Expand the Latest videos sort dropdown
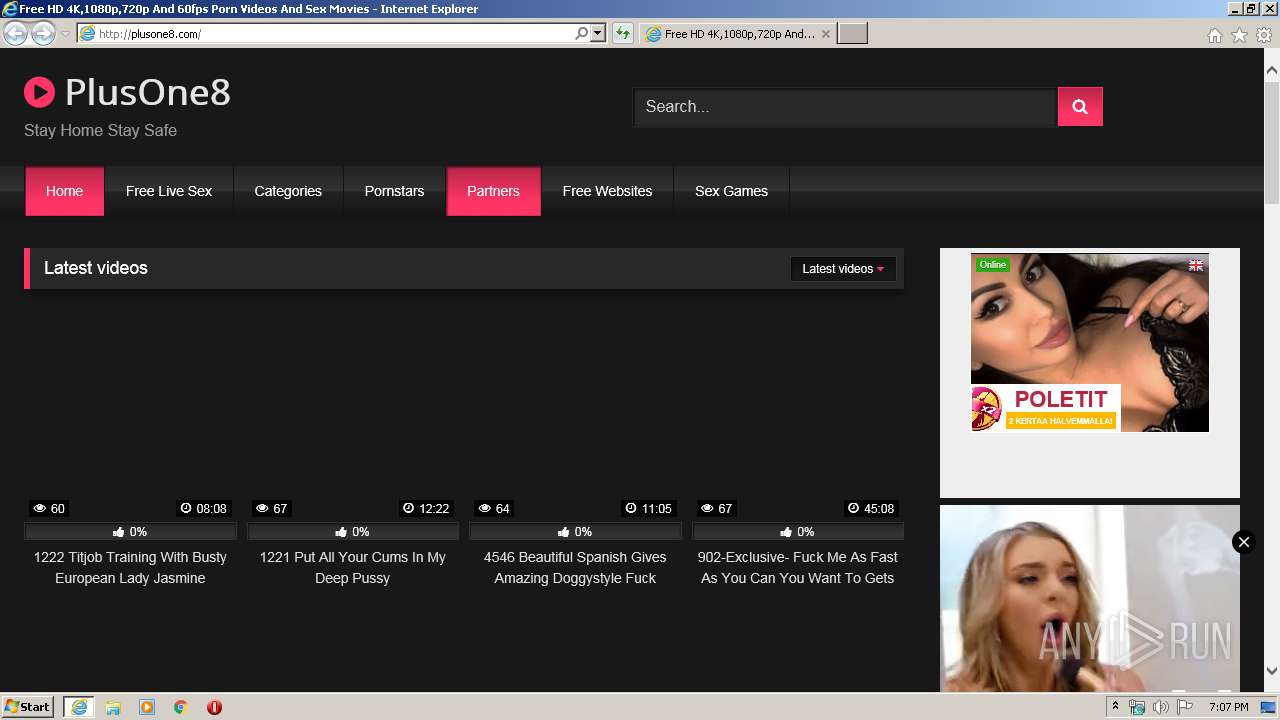Image resolution: width=1280 pixels, height=720 pixels. (x=843, y=269)
